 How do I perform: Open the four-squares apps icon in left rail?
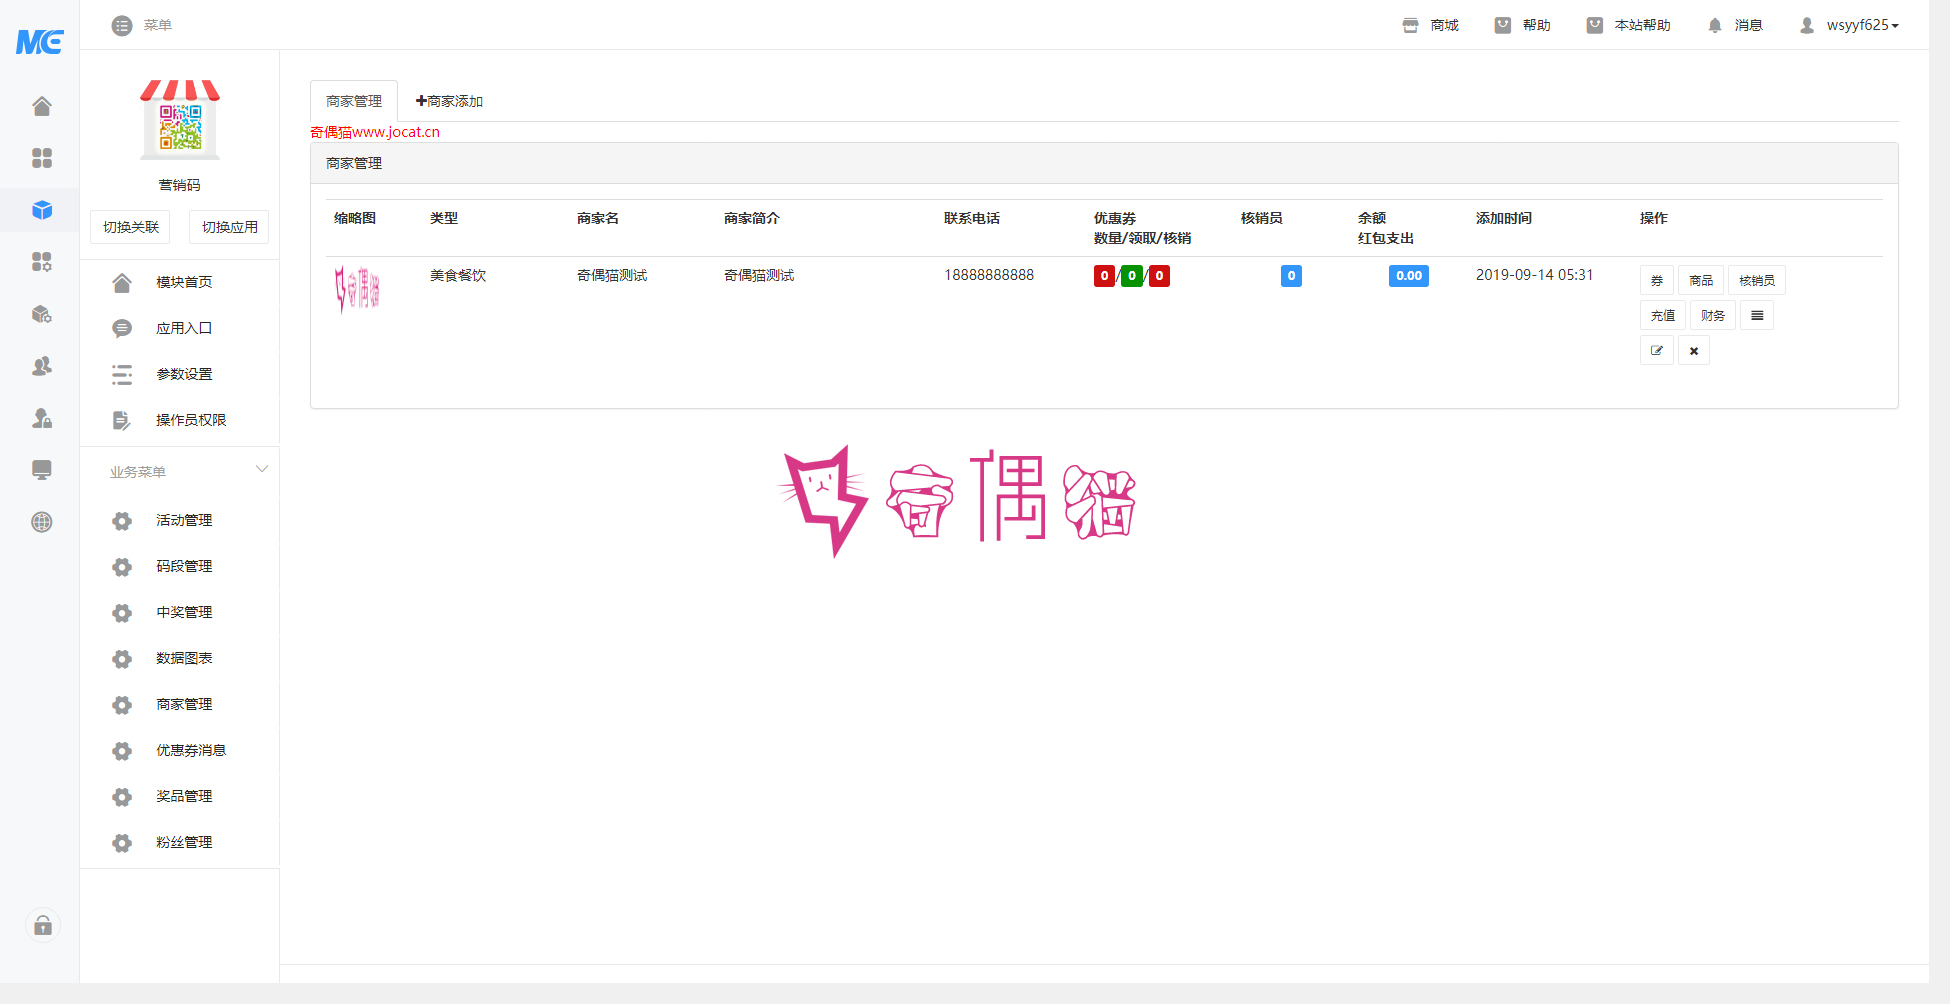click(x=41, y=158)
